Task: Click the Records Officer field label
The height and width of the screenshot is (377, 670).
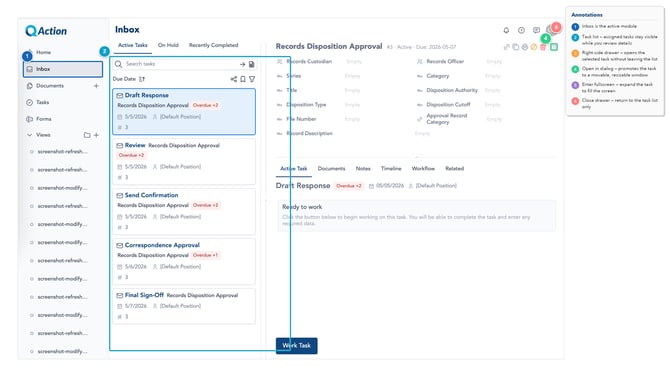Action: [445, 62]
